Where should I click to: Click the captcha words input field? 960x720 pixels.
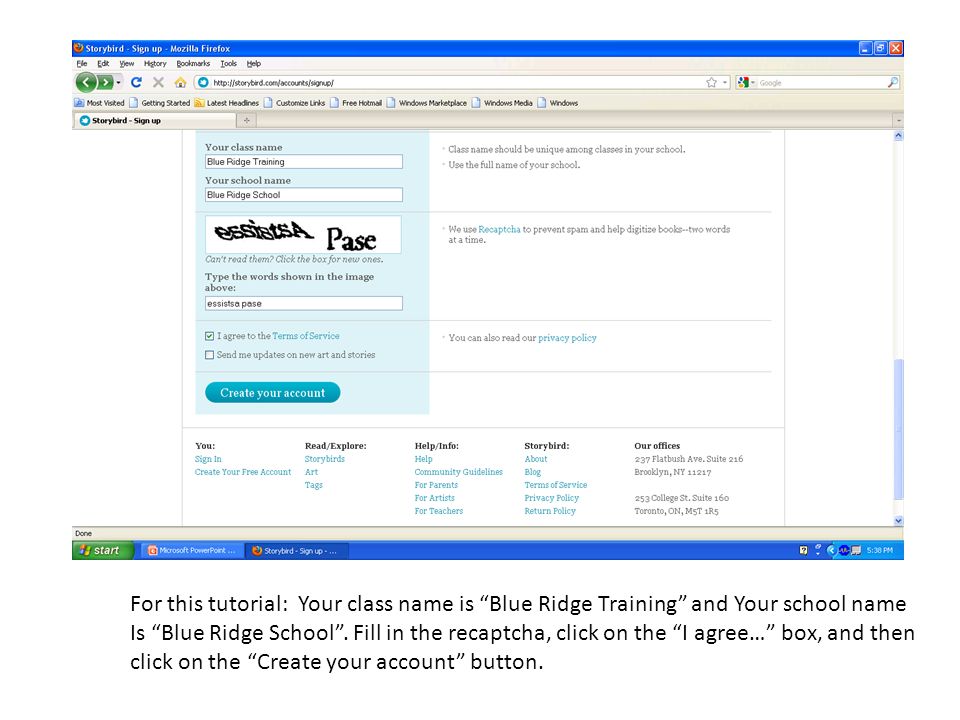click(304, 304)
